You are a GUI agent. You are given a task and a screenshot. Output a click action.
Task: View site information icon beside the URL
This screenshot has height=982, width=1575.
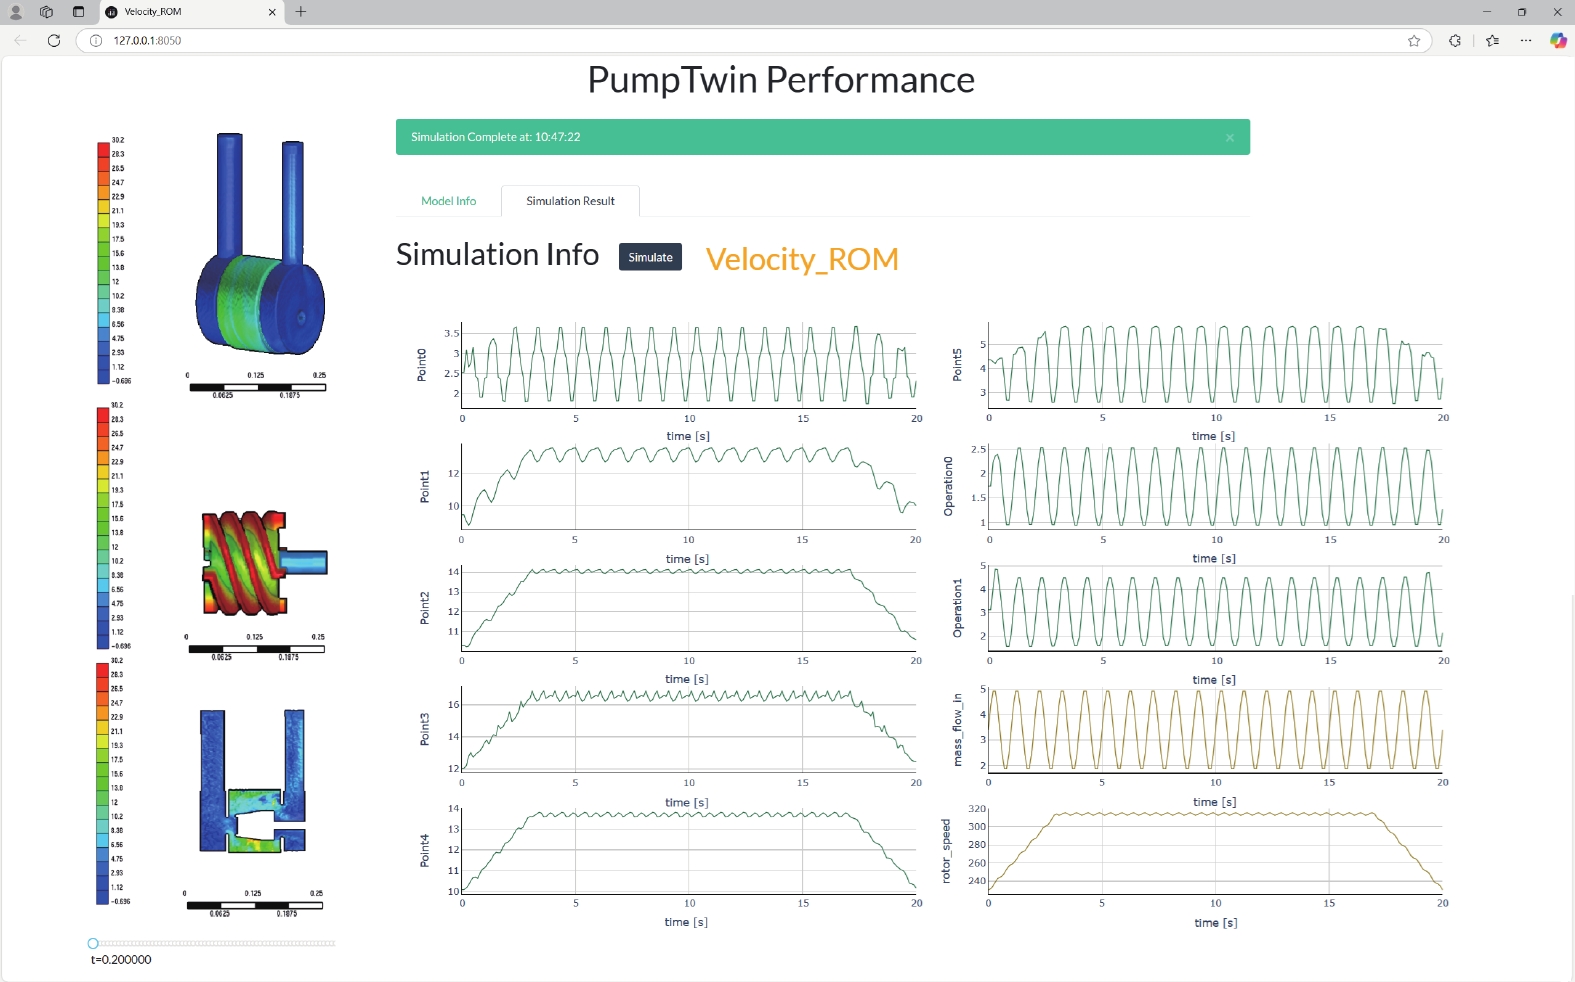[96, 41]
